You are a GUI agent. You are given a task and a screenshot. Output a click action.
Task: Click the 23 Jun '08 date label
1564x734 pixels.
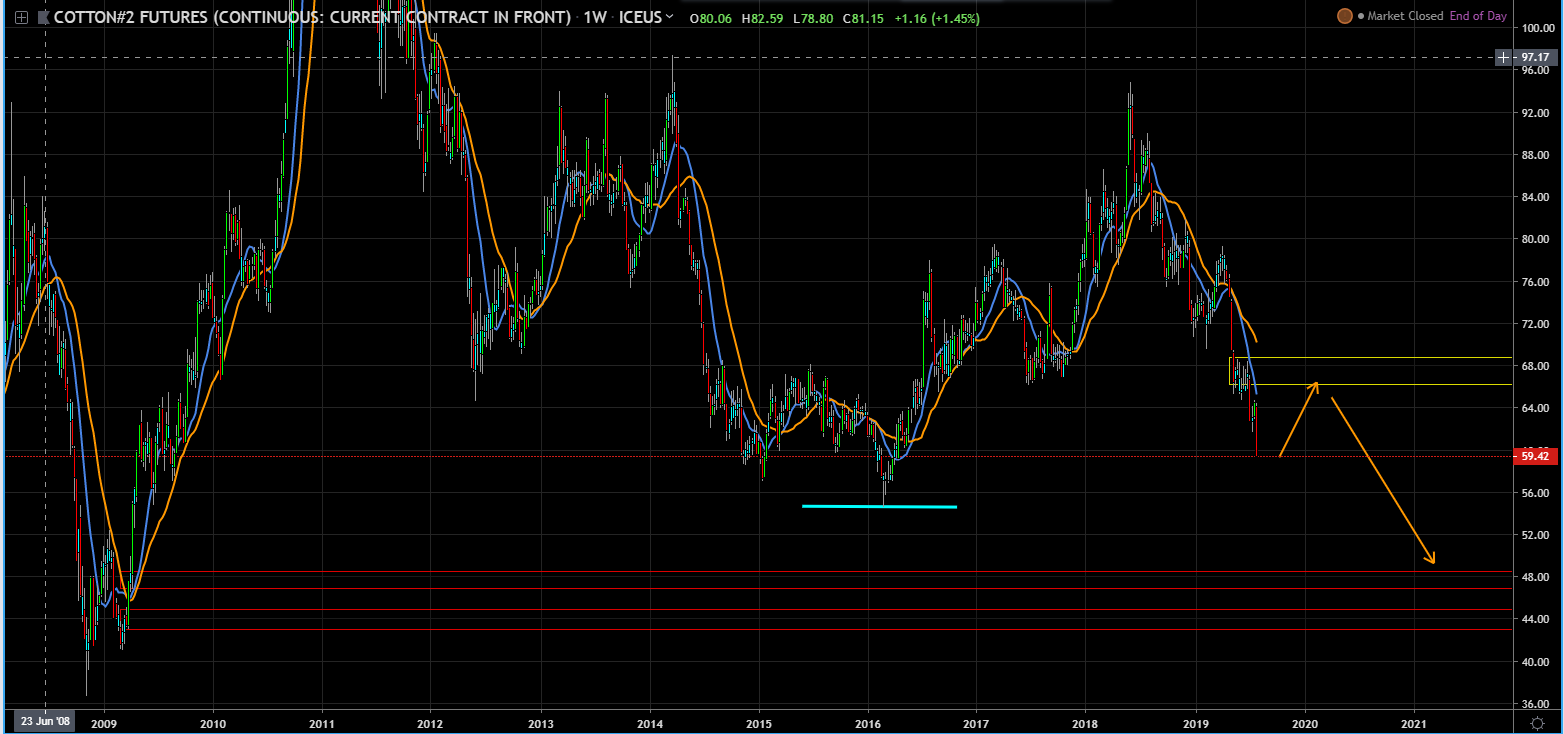[46, 721]
